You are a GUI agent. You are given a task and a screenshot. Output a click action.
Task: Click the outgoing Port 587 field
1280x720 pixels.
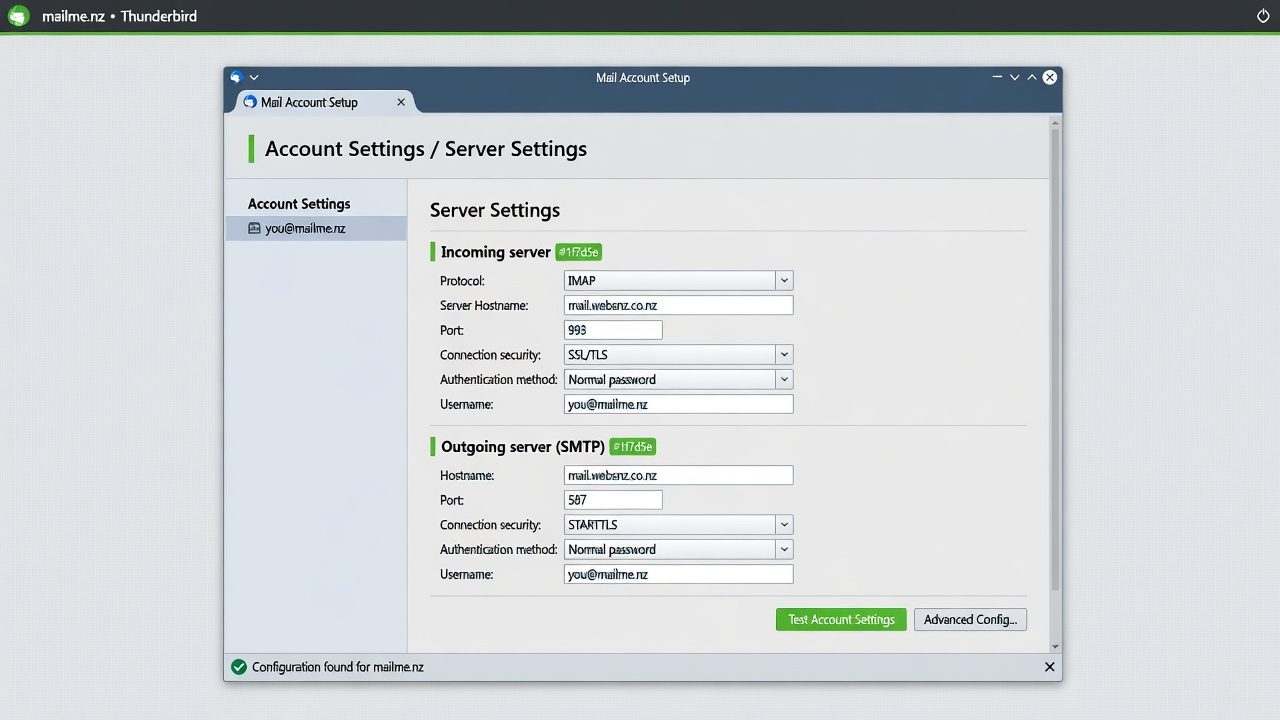point(613,500)
